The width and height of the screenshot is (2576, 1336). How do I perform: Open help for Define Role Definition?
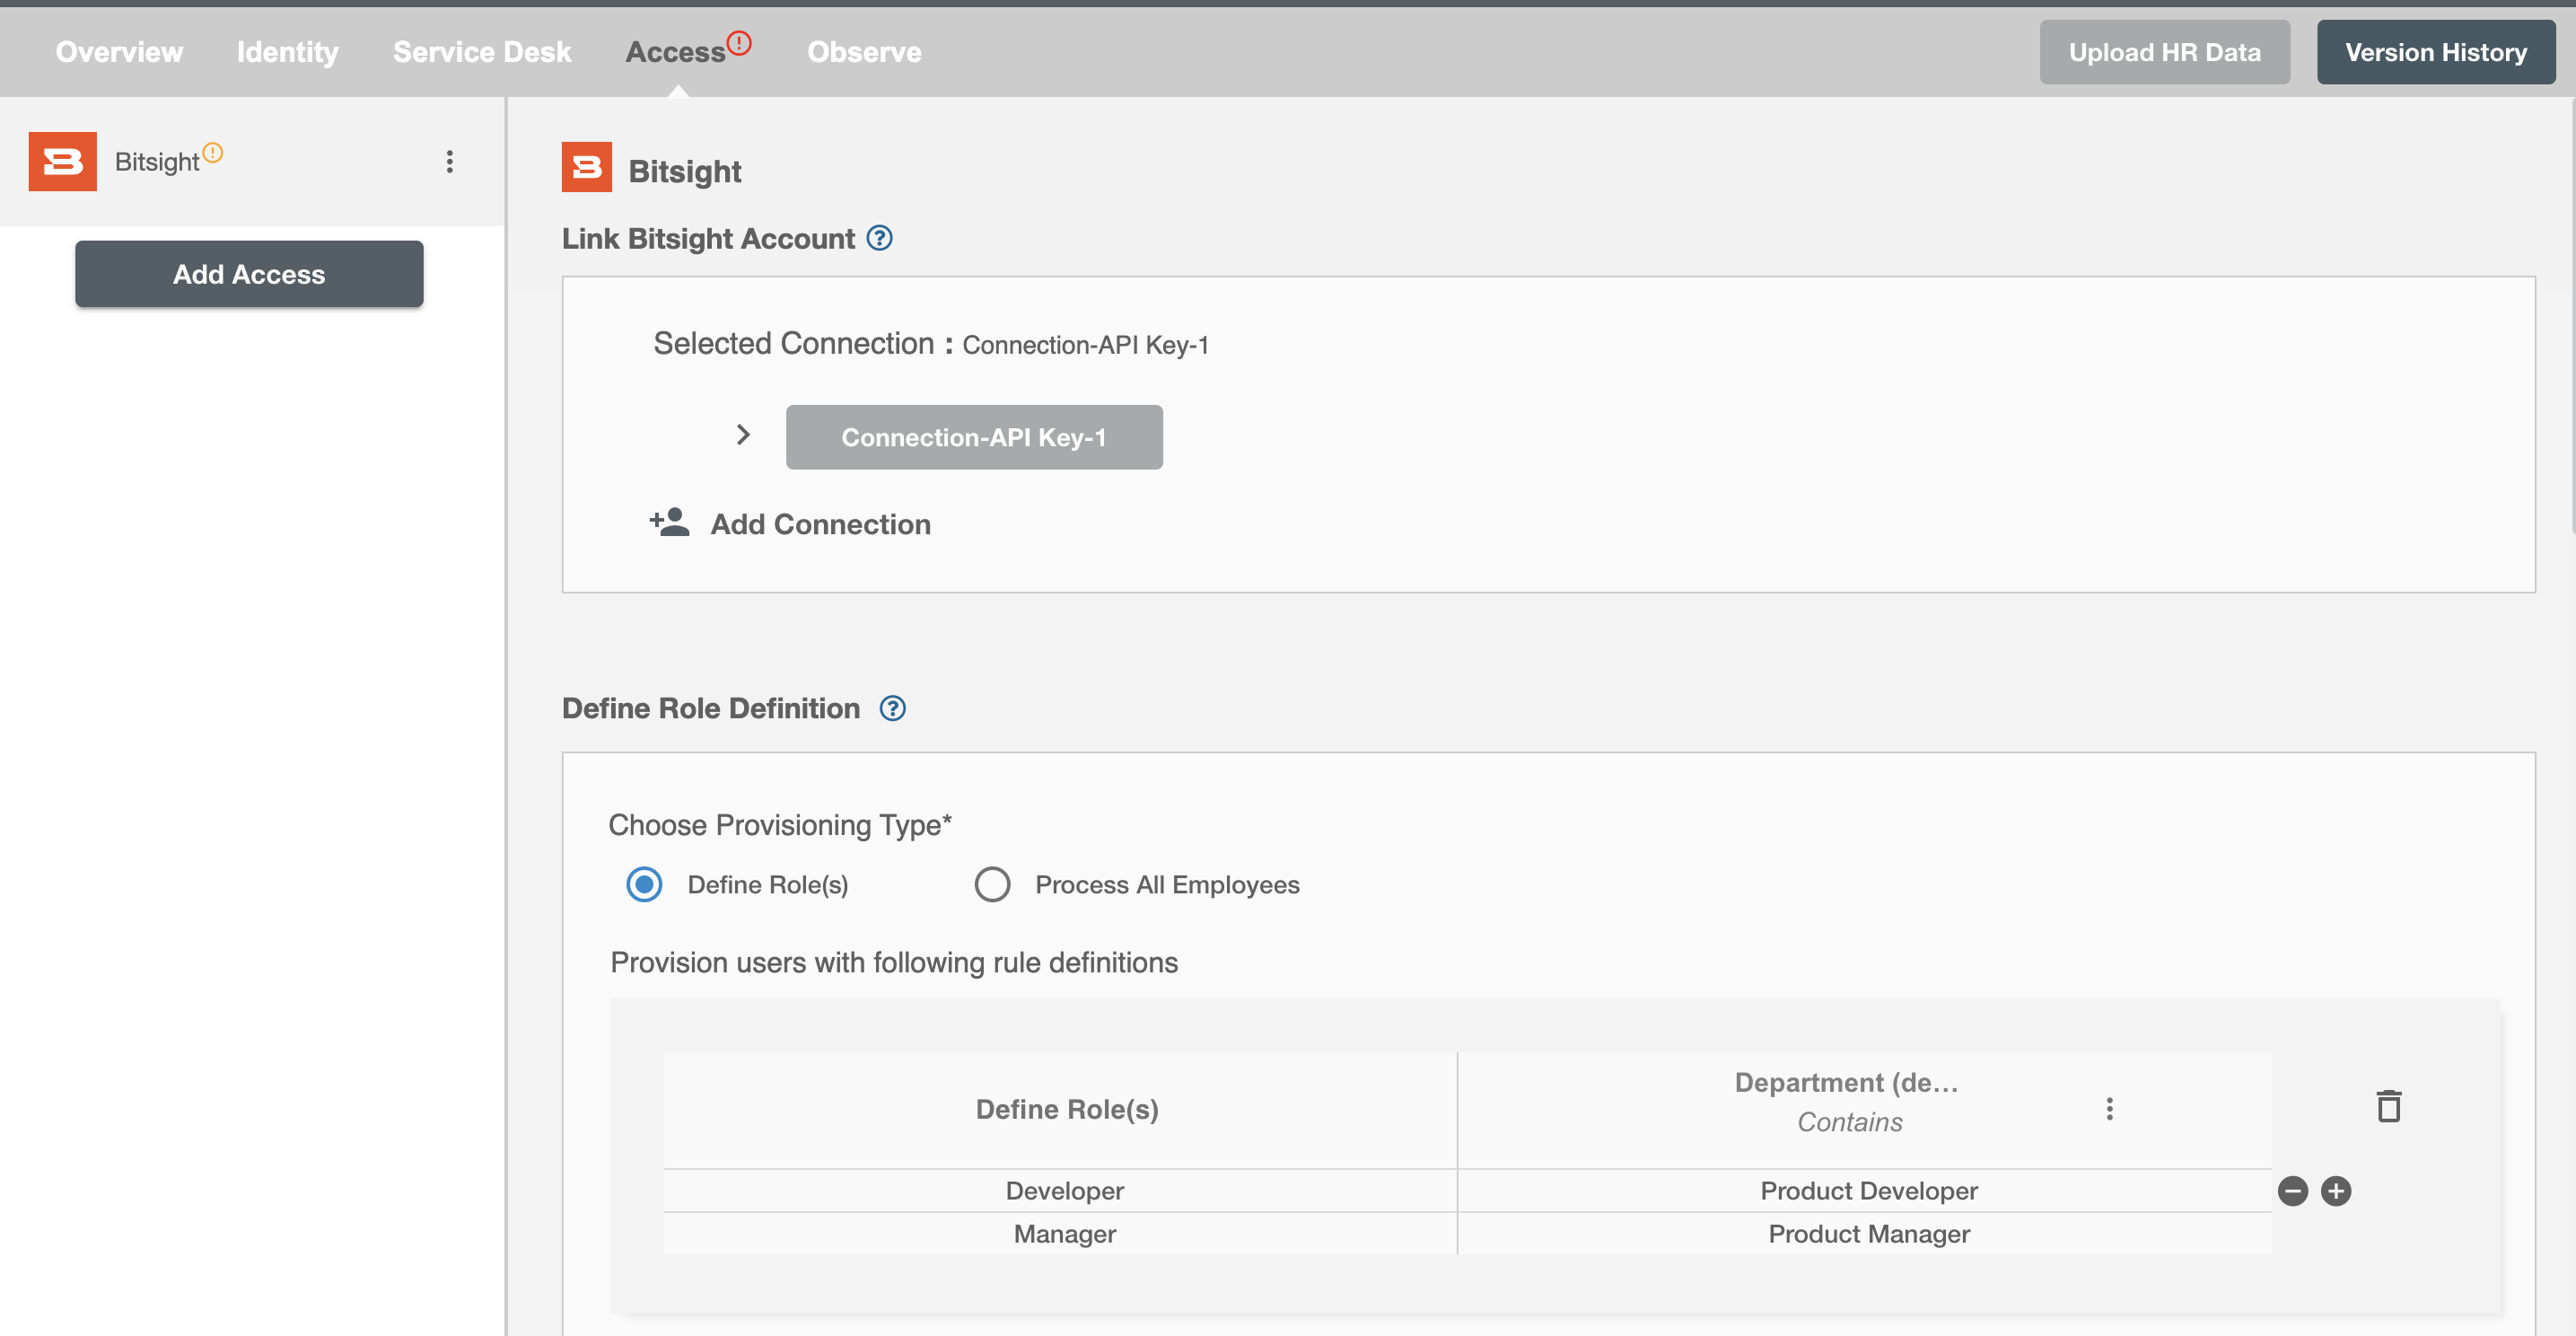coord(892,708)
